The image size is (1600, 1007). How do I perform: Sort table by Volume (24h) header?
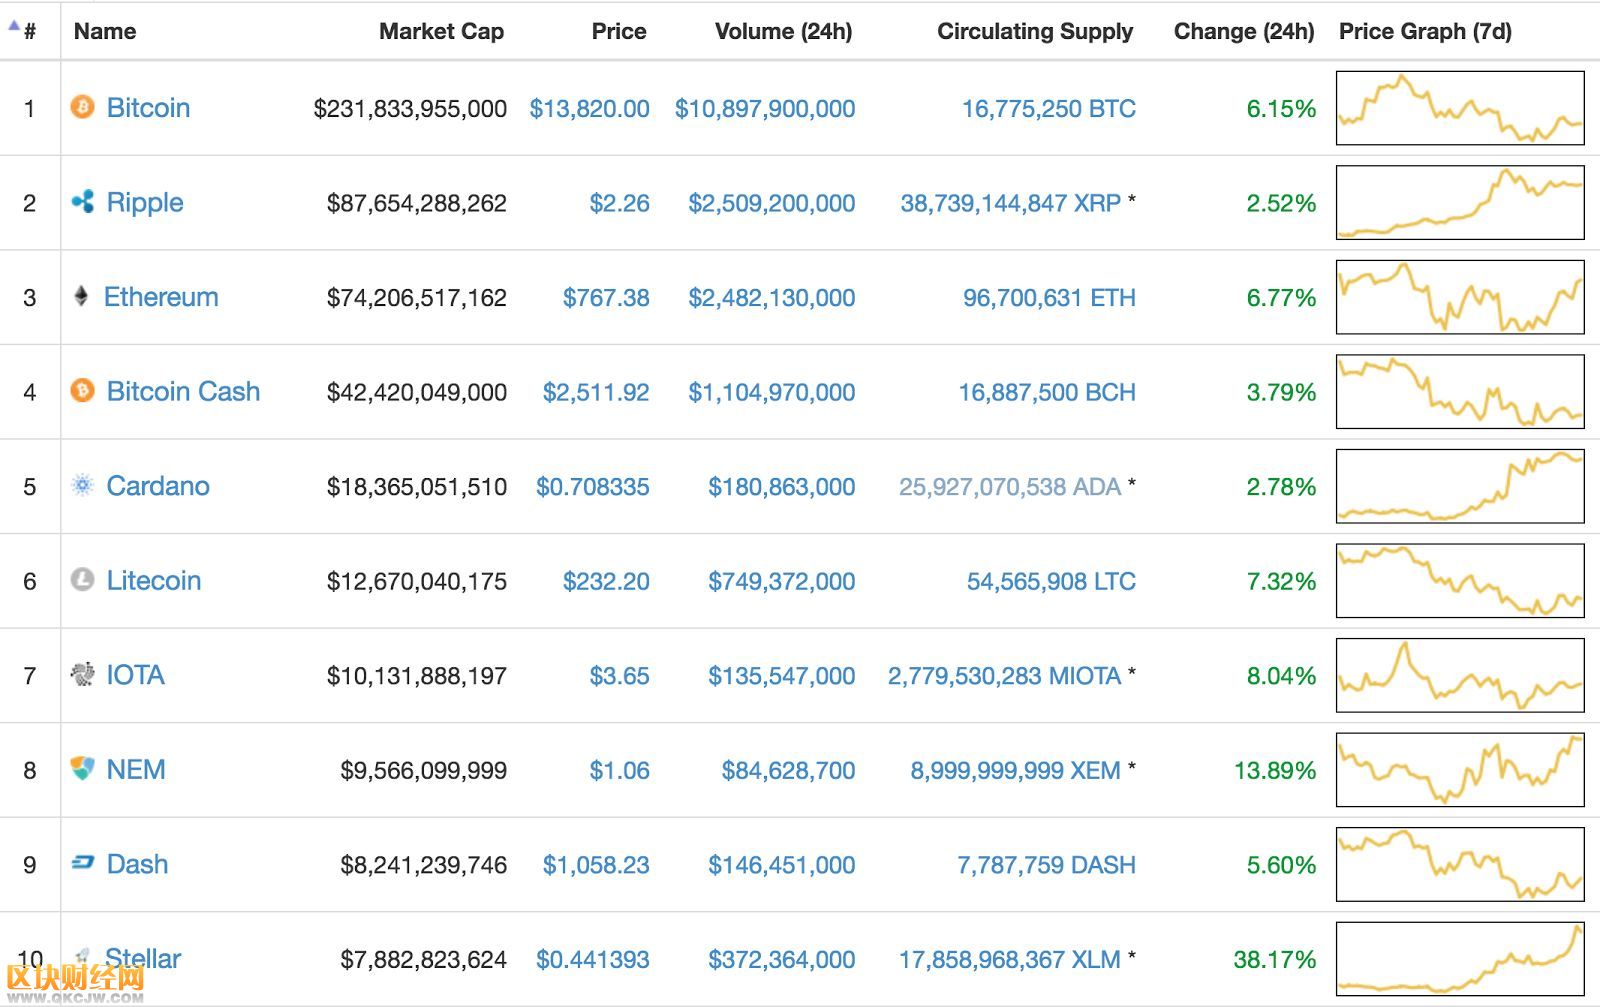(x=783, y=31)
